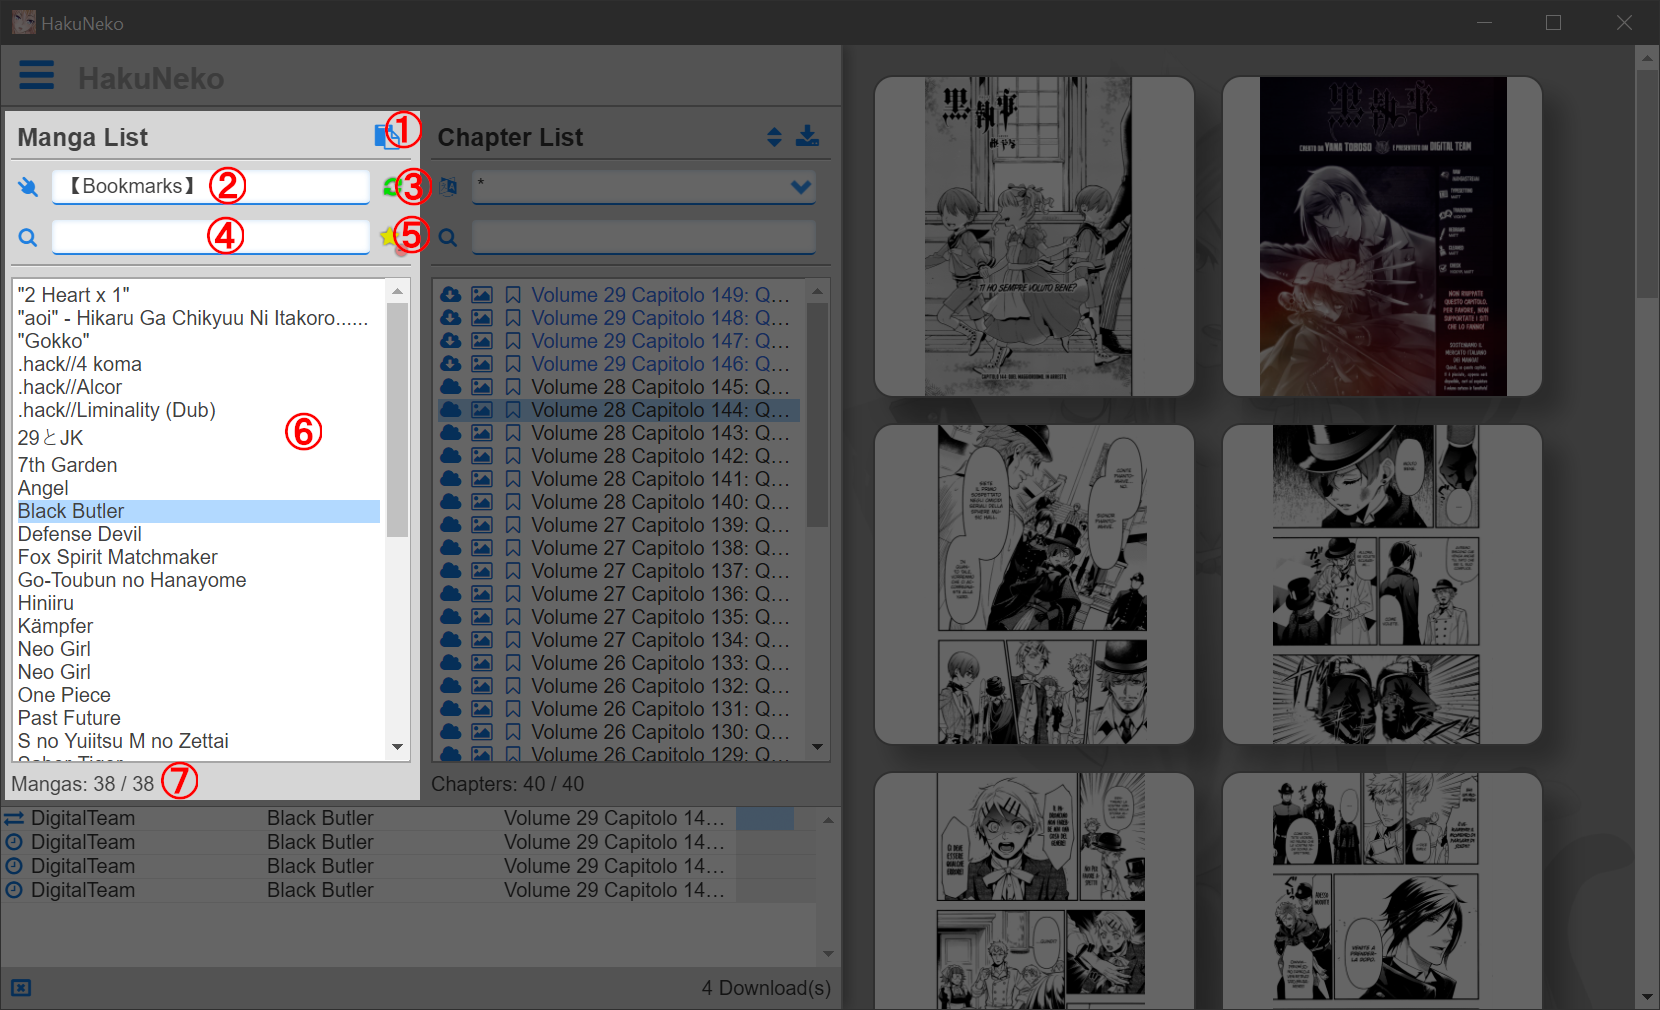This screenshot has width=1660, height=1010.
Task: Open the black-and-white cover page thumbnail with running children
Action: click(x=1034, y=236)
